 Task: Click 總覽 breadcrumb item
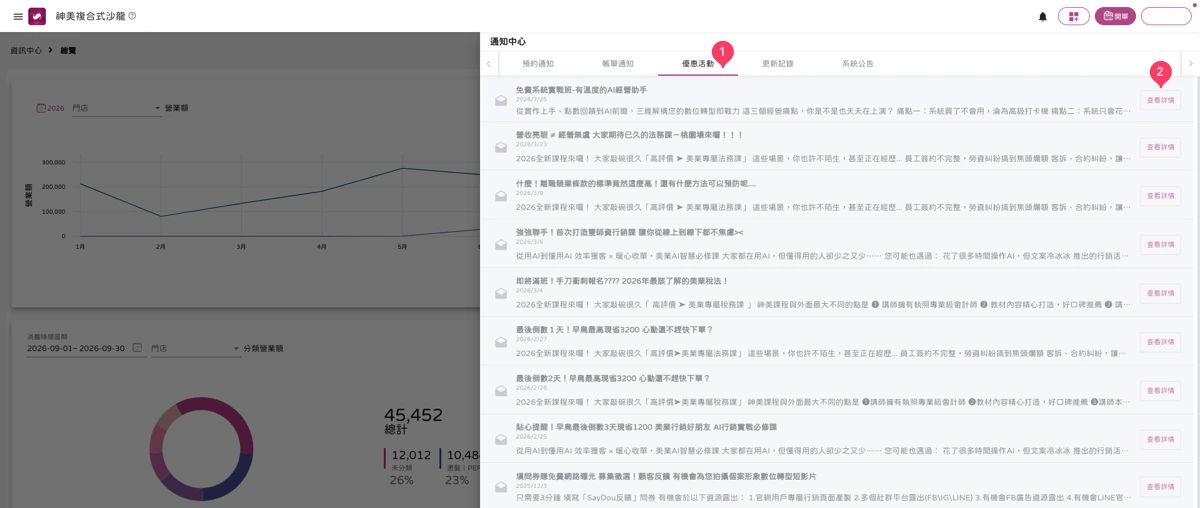point(68,50)
